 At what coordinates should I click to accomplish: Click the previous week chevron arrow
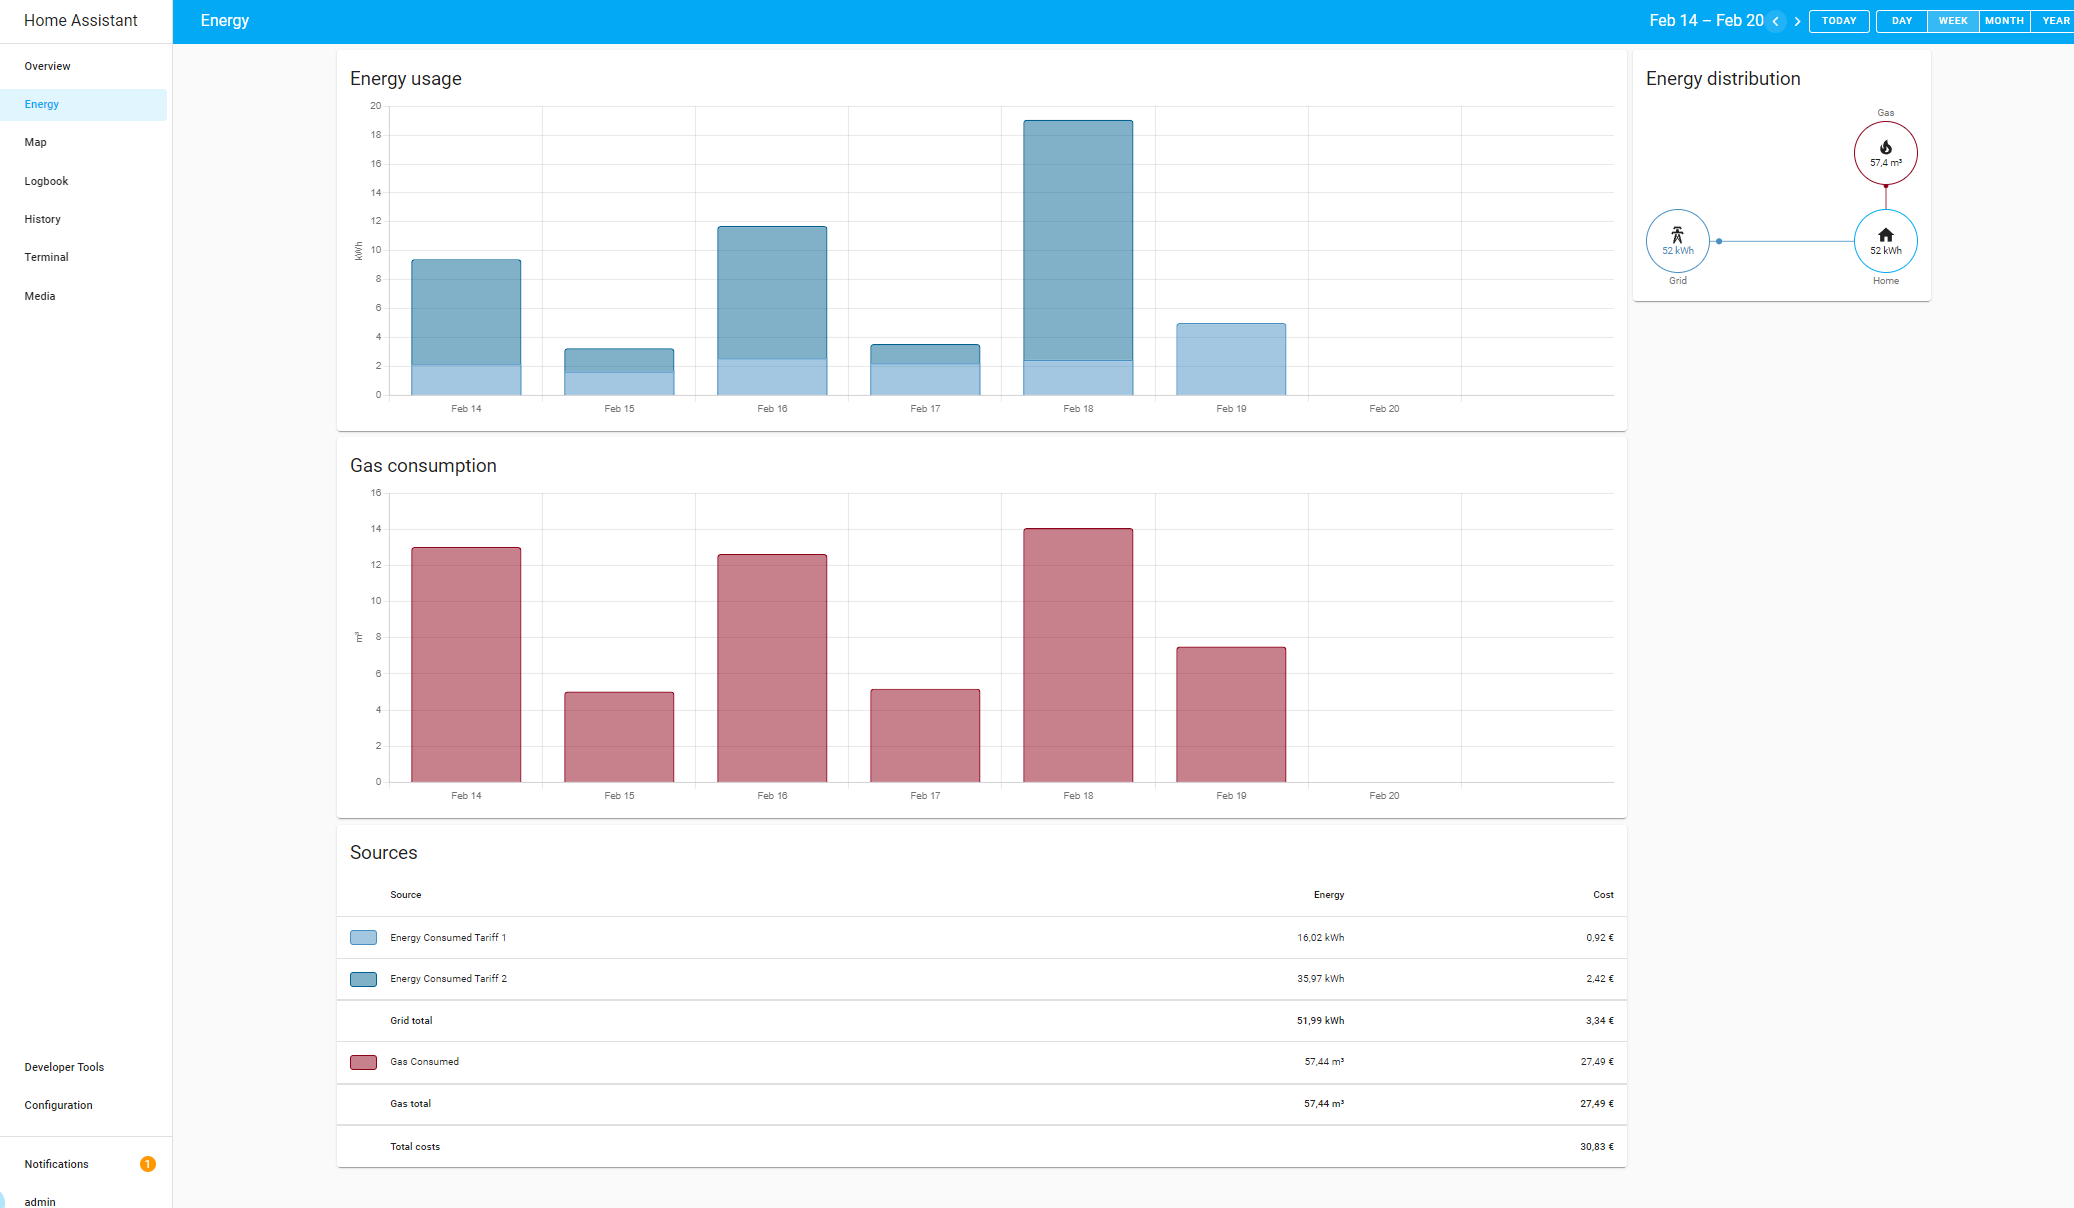[1777, 21]
